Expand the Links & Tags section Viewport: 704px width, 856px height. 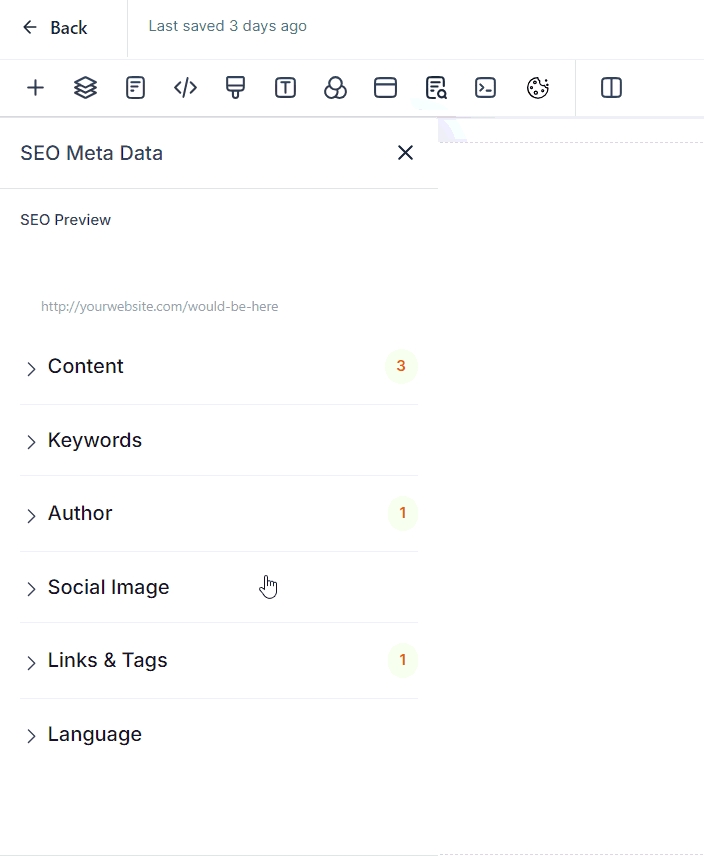(x=107, y=661)
